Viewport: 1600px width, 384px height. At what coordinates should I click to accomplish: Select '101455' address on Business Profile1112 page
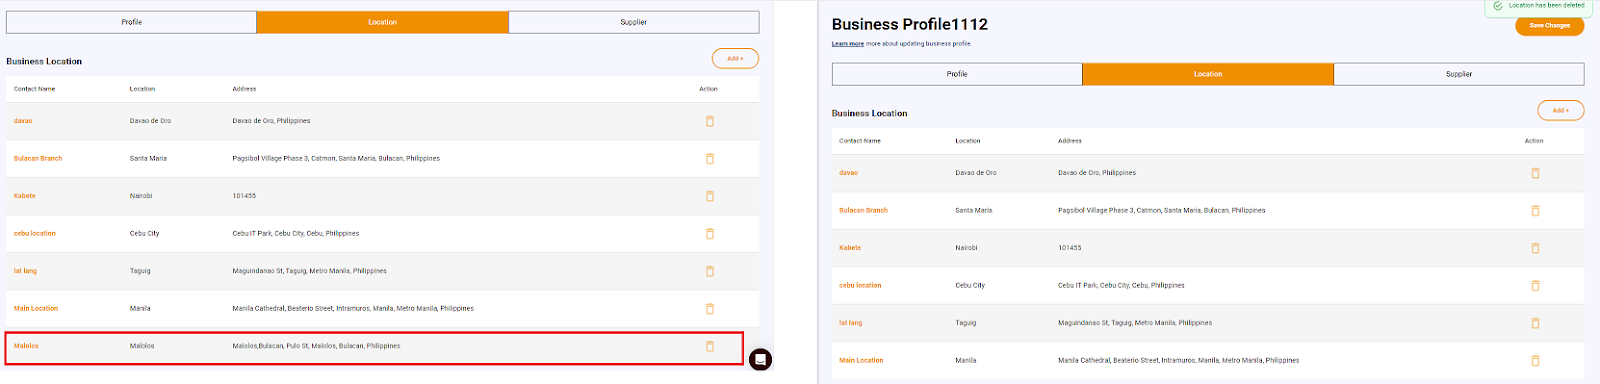[x=1070, y=248]
